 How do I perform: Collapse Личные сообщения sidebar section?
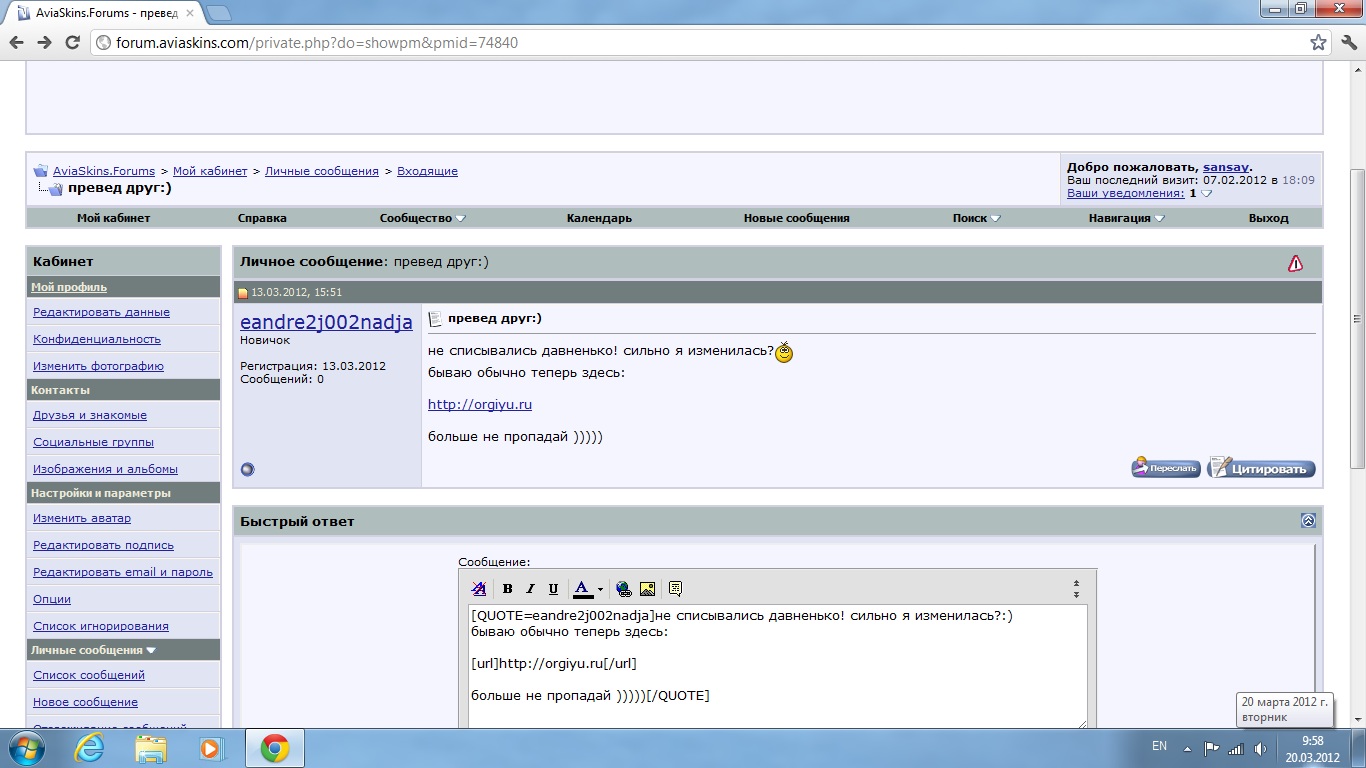coord(151,650)
